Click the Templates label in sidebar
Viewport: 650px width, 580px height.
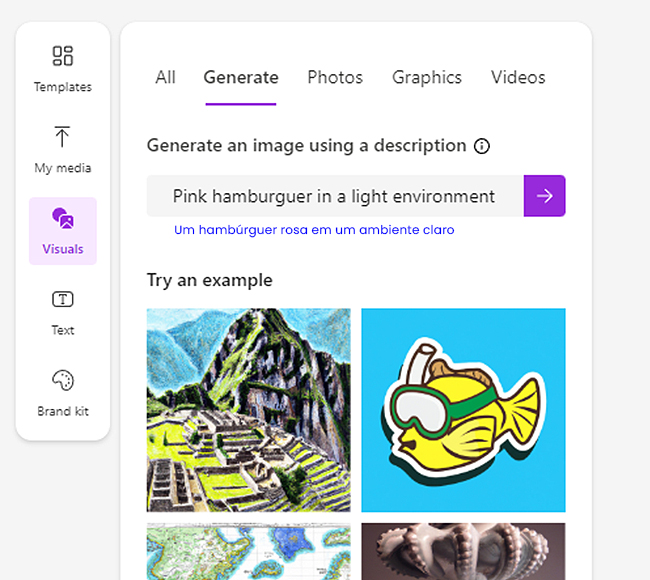point(63,87)
